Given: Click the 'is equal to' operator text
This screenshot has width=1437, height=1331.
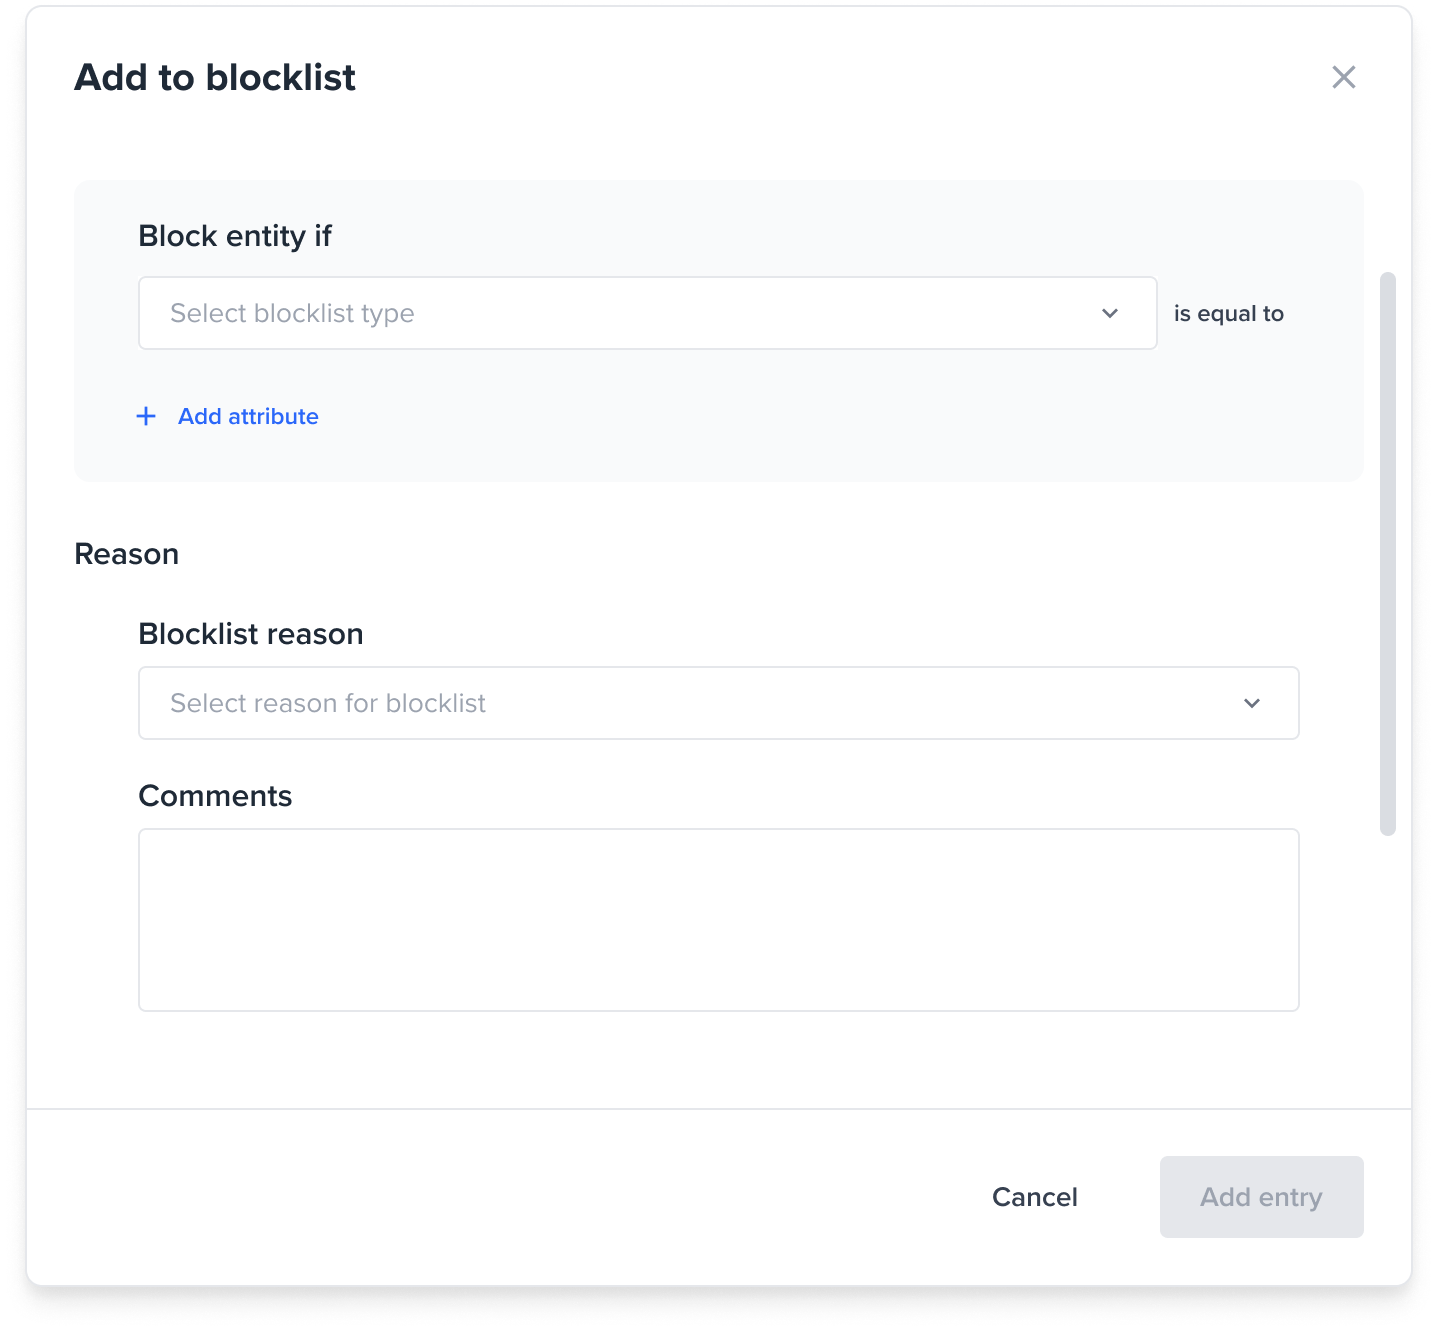Looking at the screenshot, I should point(1228,313).
